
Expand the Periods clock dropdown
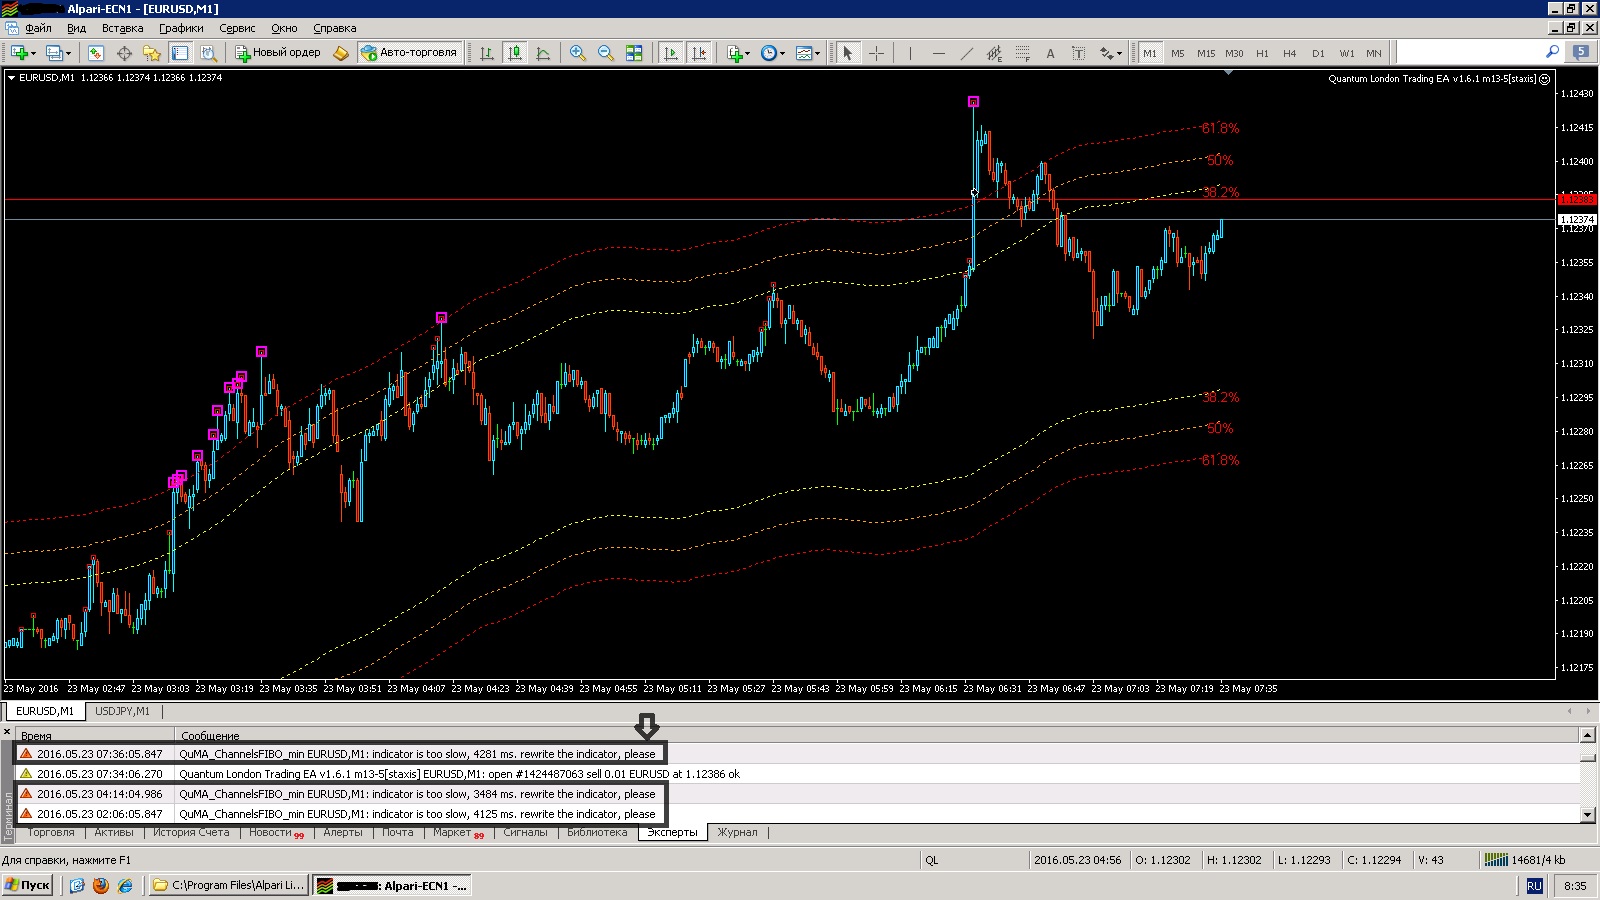(x=782, y=53)
